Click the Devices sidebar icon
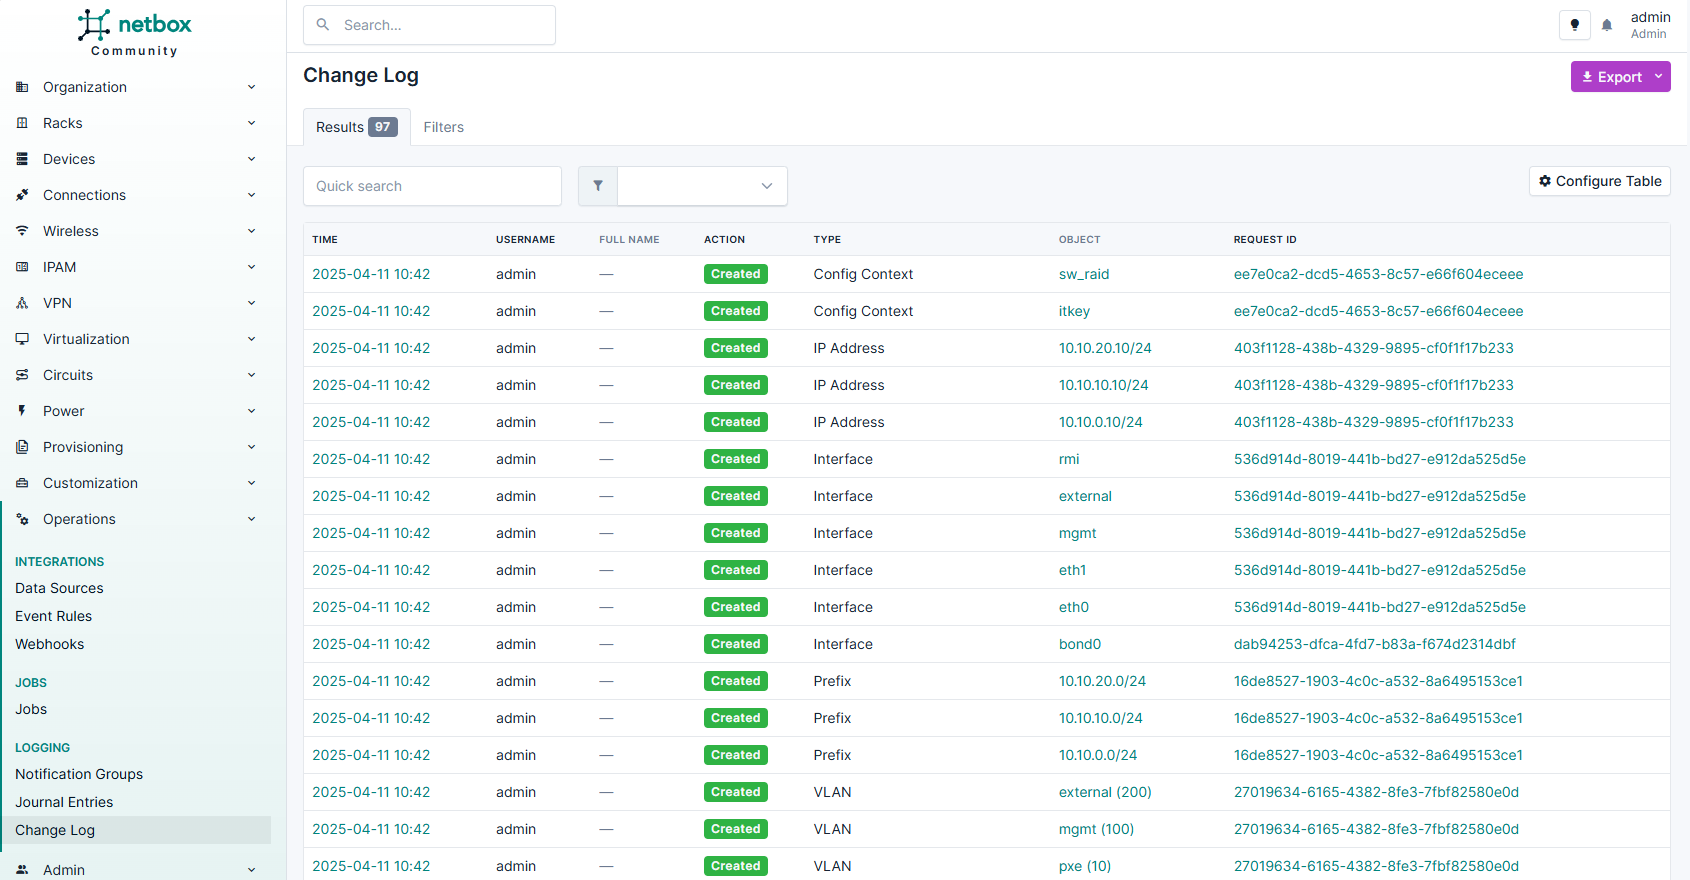Viewport: 1690px width, 880px height. (x=22, y=159)
